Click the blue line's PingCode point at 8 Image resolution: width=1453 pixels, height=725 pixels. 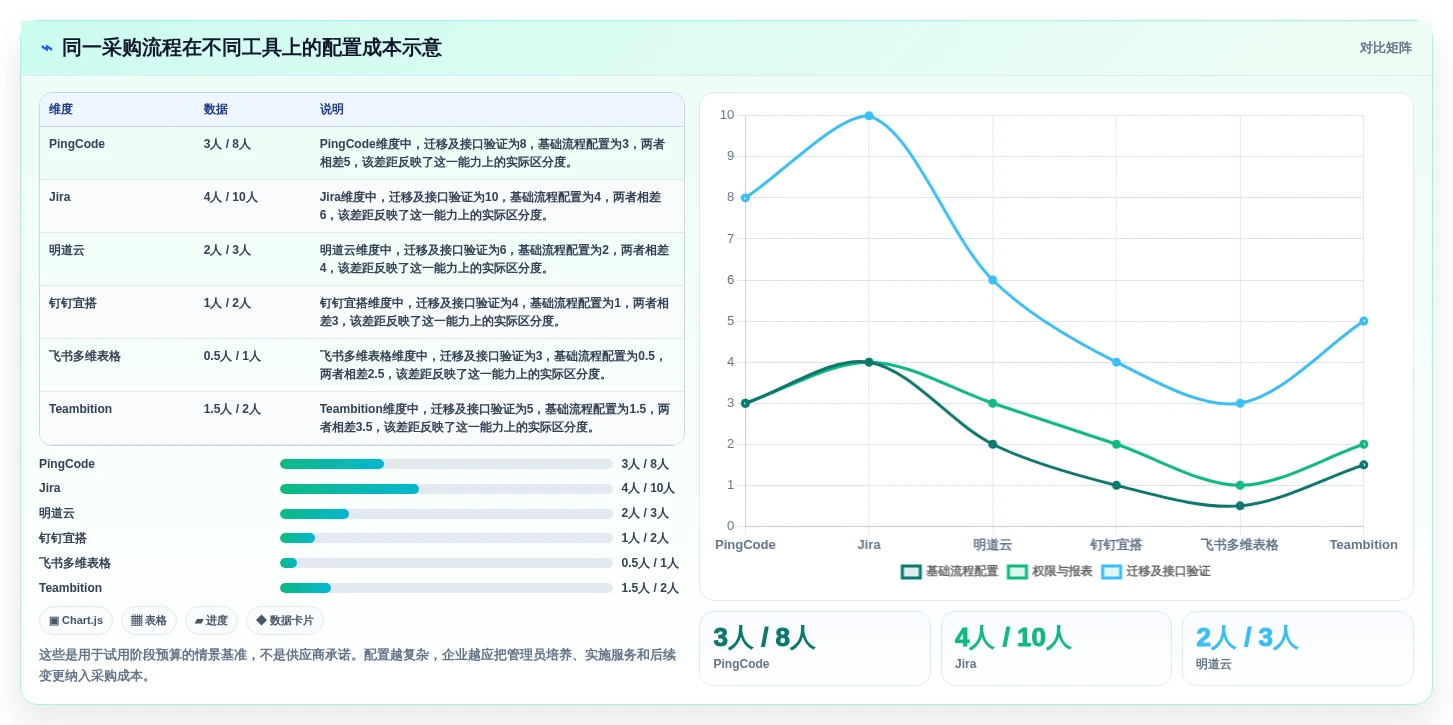pyautogui.click(x=745, y=198)
